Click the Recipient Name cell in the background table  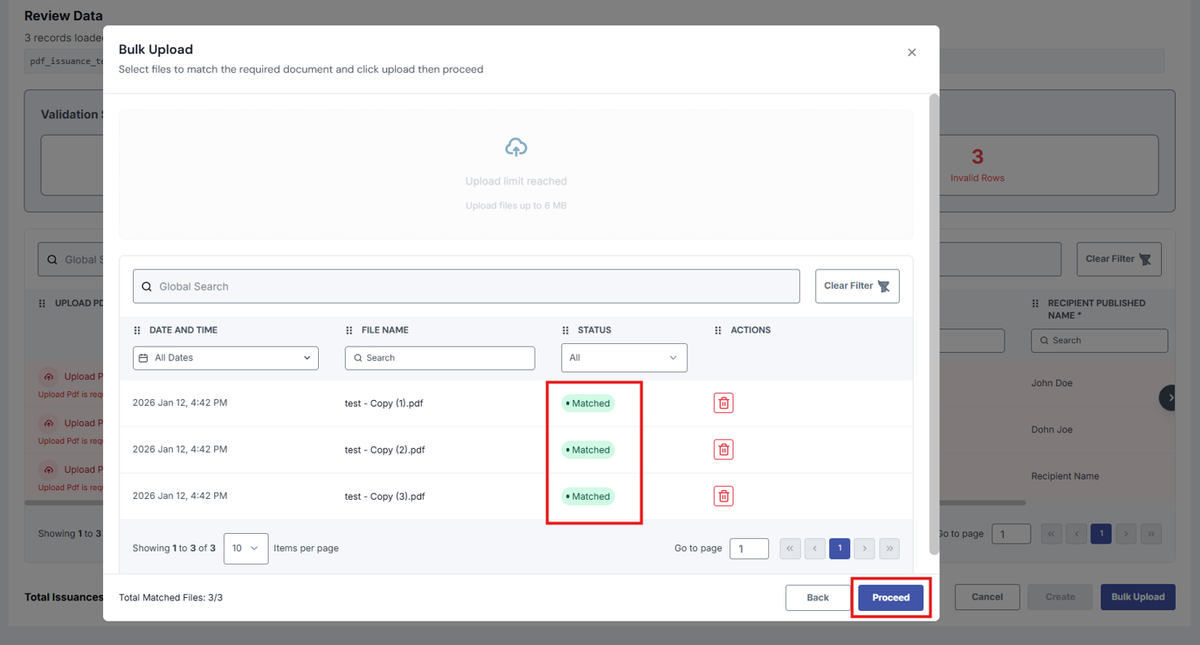[x=1065, y=476]
